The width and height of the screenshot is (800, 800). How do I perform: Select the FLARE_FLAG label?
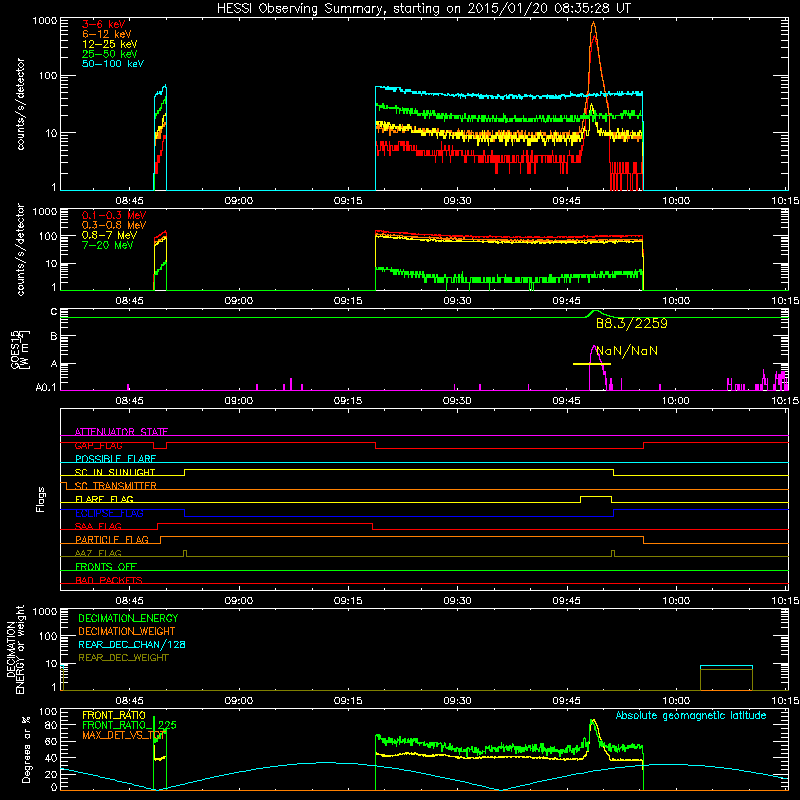coord(104,499)
